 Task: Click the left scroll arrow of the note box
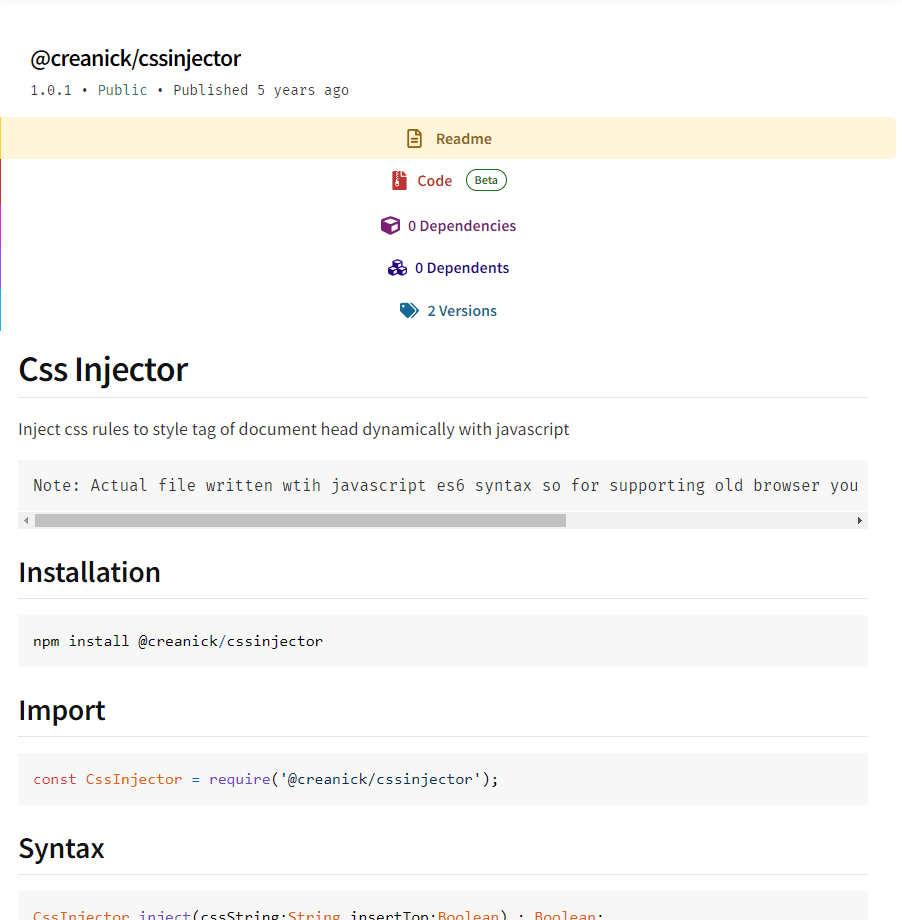(25, 519)
